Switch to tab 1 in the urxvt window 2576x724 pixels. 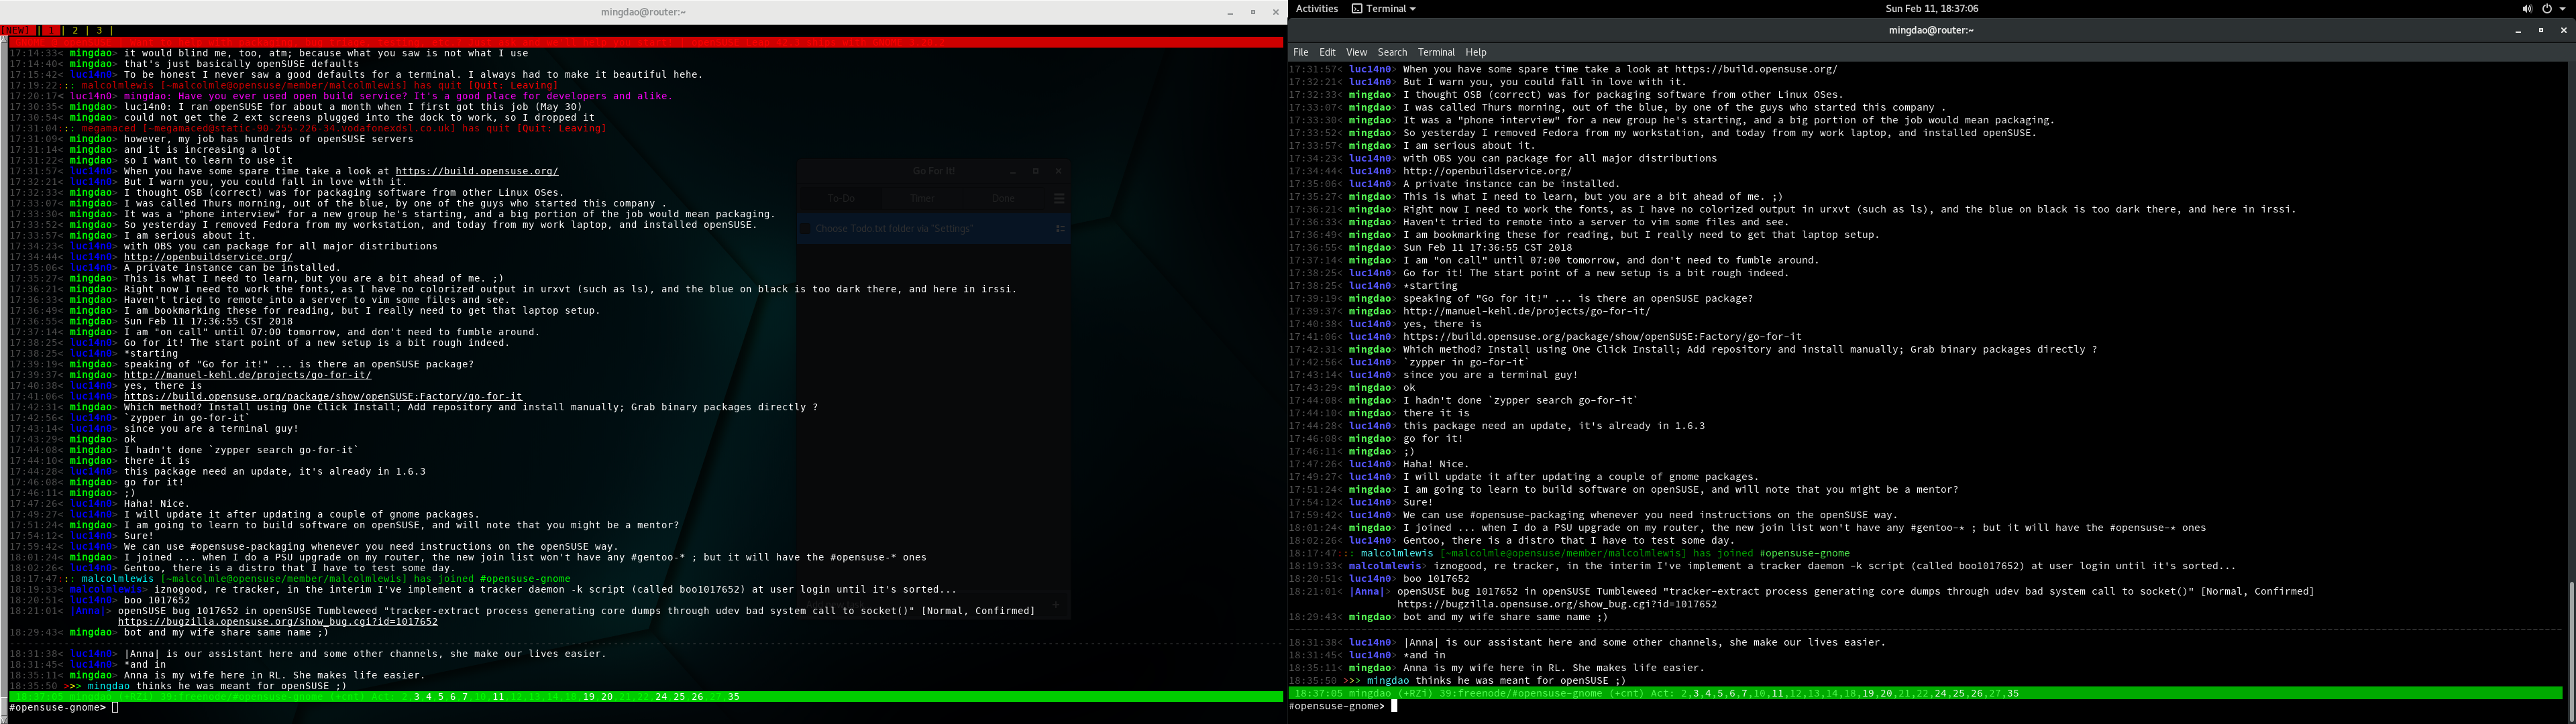pyautogui.click(x=51, y=31)
